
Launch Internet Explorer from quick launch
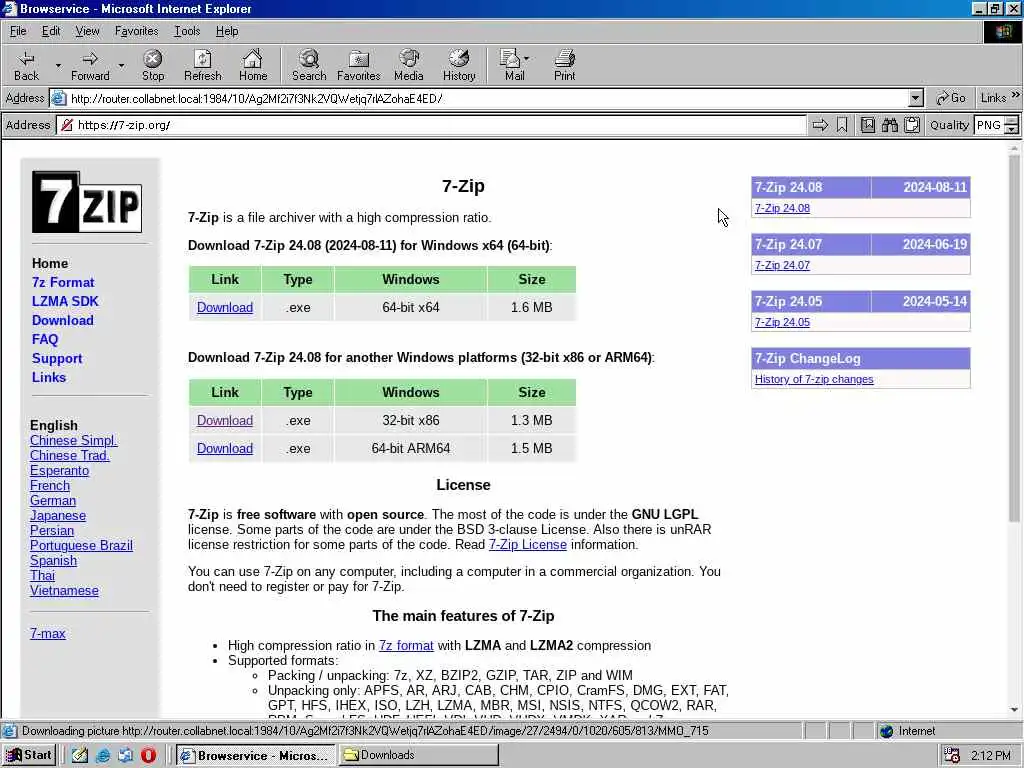[x=103, y=755]
